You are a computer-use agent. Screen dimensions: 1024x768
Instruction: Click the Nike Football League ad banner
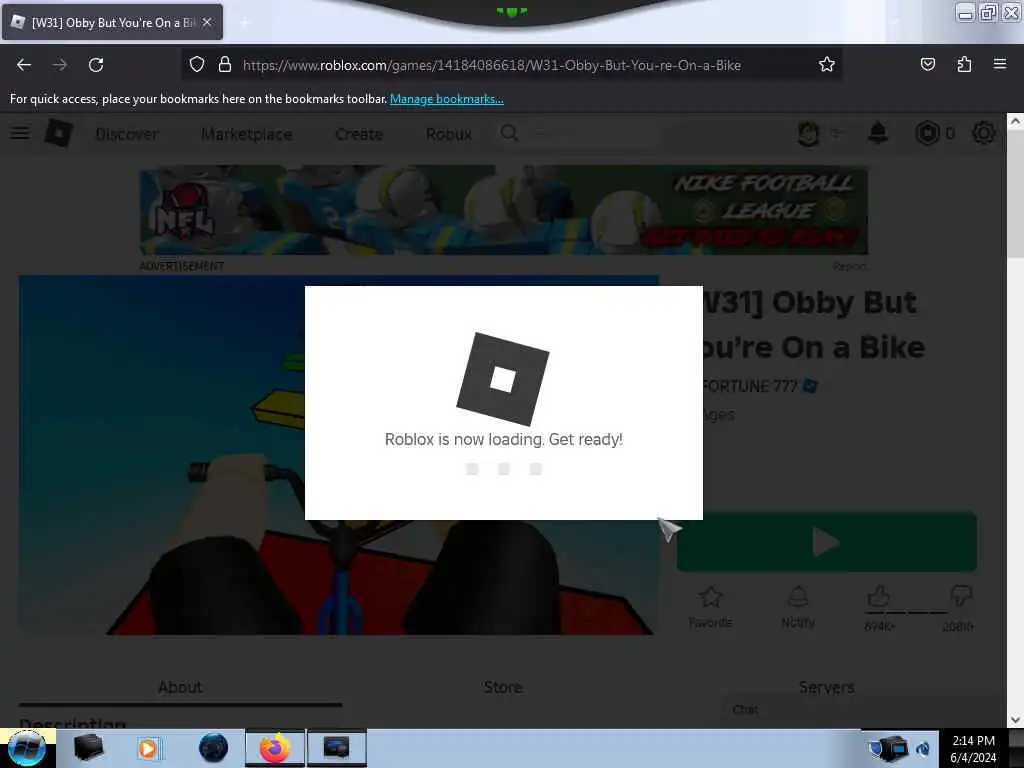coord(504,210)
